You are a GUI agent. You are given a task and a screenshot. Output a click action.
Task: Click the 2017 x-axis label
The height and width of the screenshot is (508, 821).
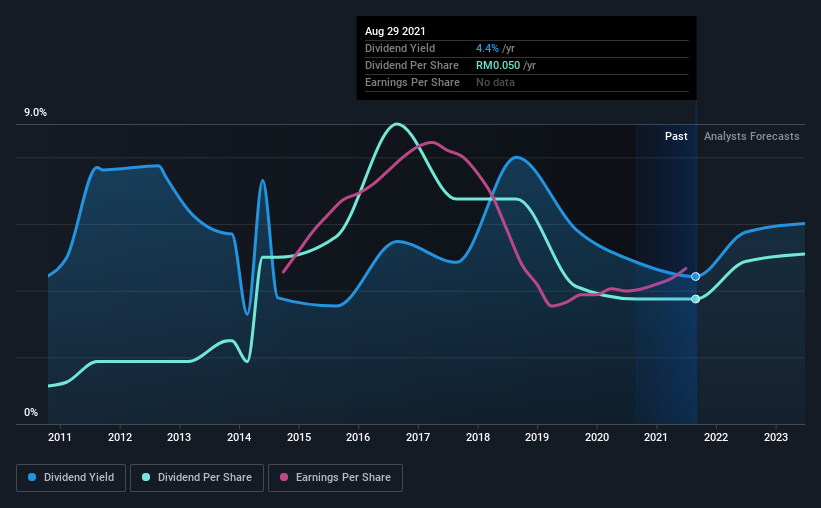(x=418, y=437)
